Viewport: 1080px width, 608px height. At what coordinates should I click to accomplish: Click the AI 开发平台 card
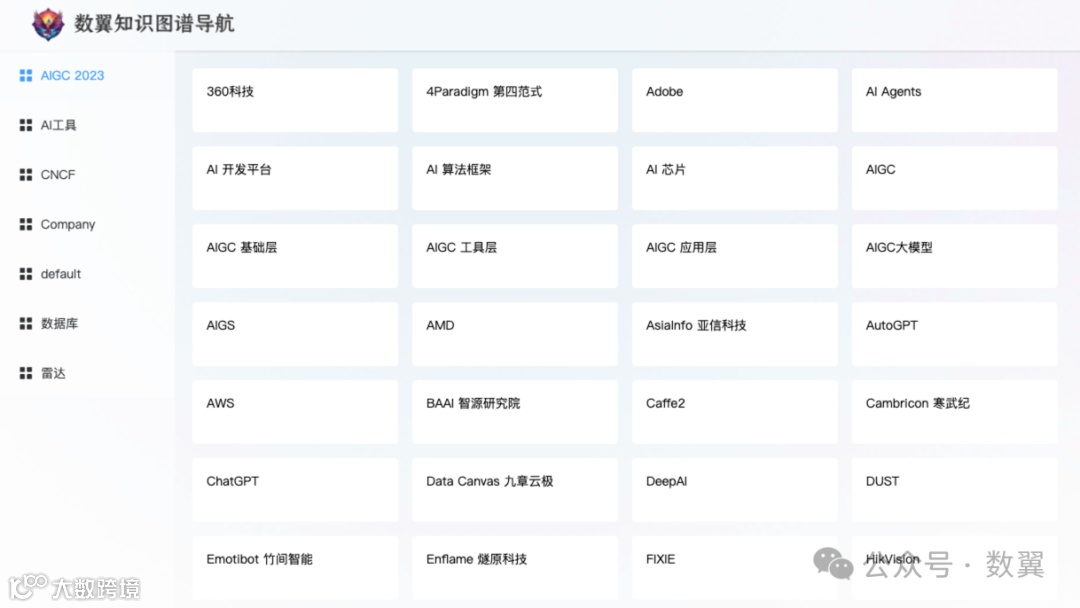click(295, 178)
